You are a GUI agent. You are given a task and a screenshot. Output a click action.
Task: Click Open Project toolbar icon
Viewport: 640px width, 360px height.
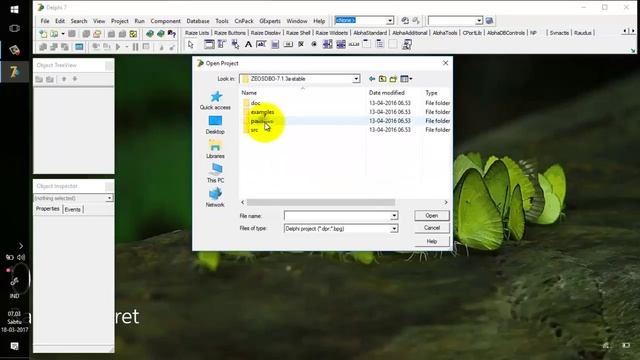coord(97,34)
